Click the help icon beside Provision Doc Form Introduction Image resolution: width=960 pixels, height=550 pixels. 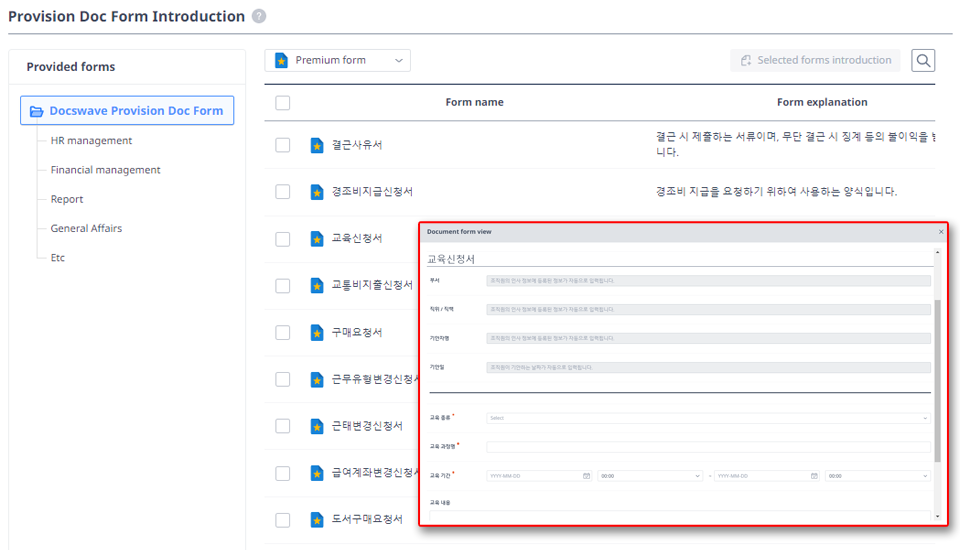259,17
